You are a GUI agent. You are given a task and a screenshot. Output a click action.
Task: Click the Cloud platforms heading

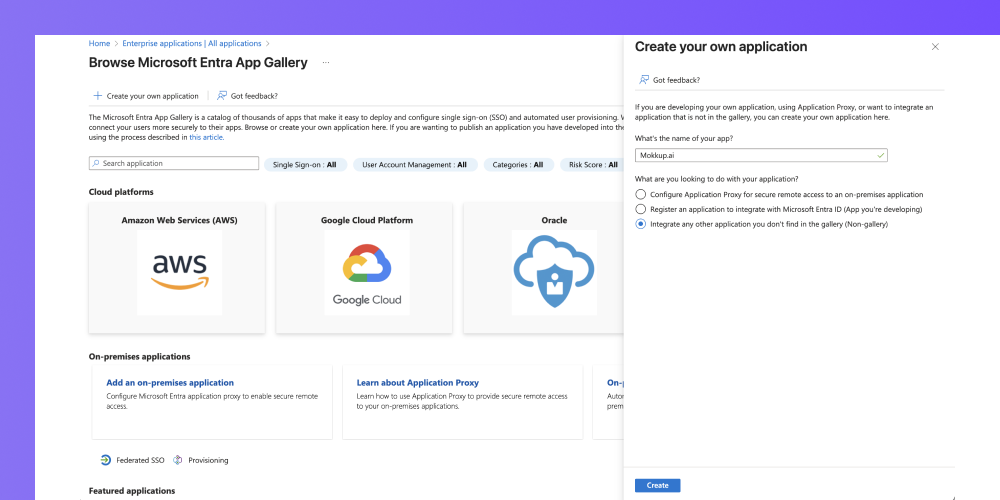pos(121,192)
